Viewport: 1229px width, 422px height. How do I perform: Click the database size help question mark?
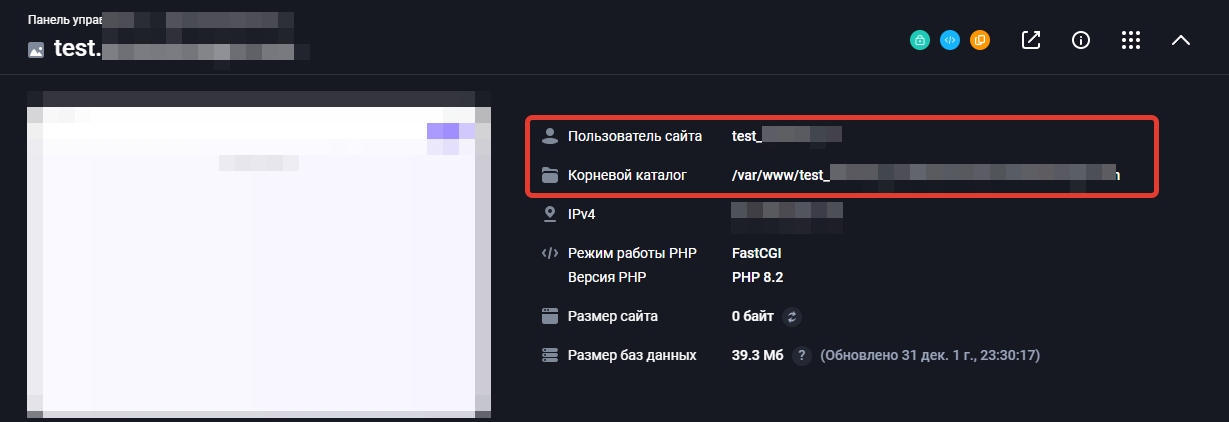[x=801, y=355]
